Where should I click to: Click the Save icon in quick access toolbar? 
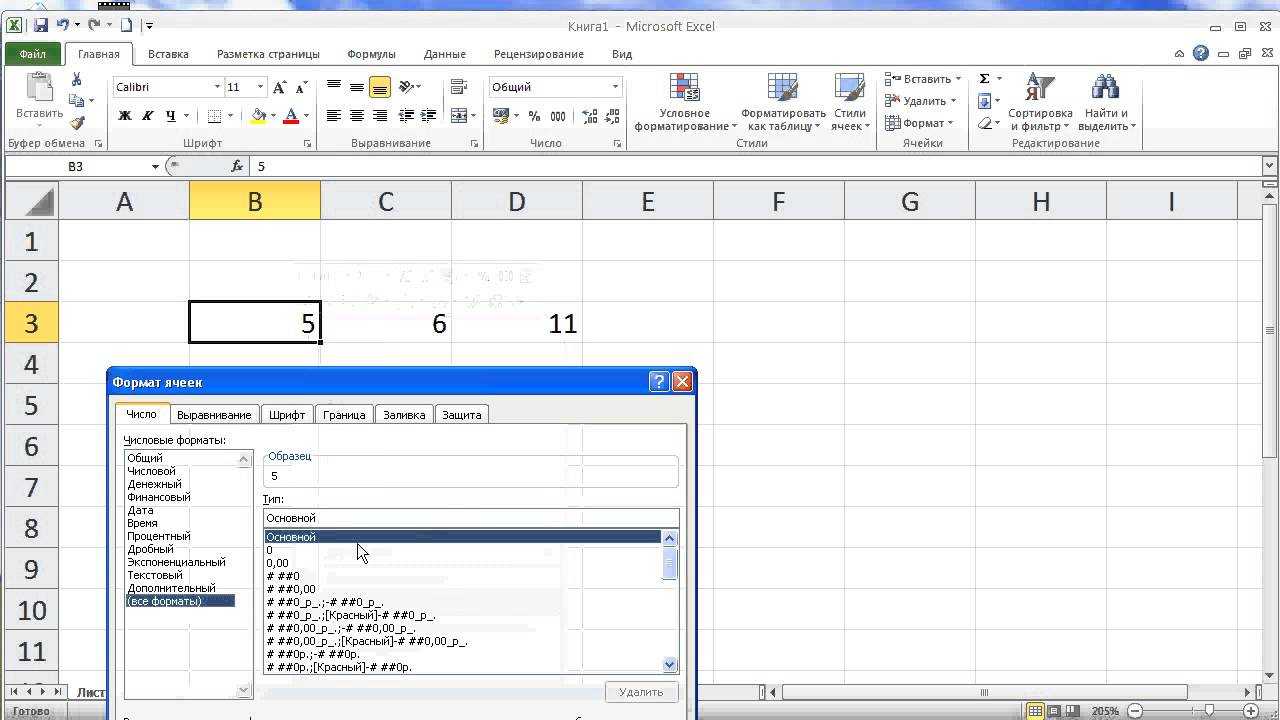coord(41,25)
